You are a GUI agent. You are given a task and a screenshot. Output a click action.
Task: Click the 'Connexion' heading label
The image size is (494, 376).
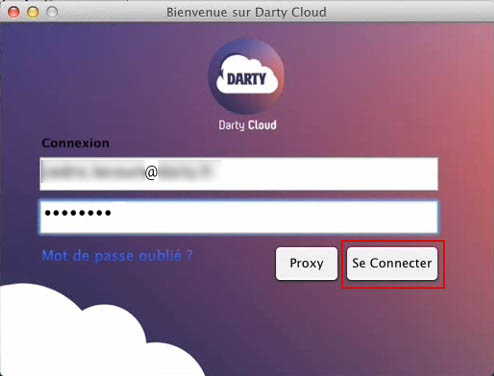tap(75, 143)
